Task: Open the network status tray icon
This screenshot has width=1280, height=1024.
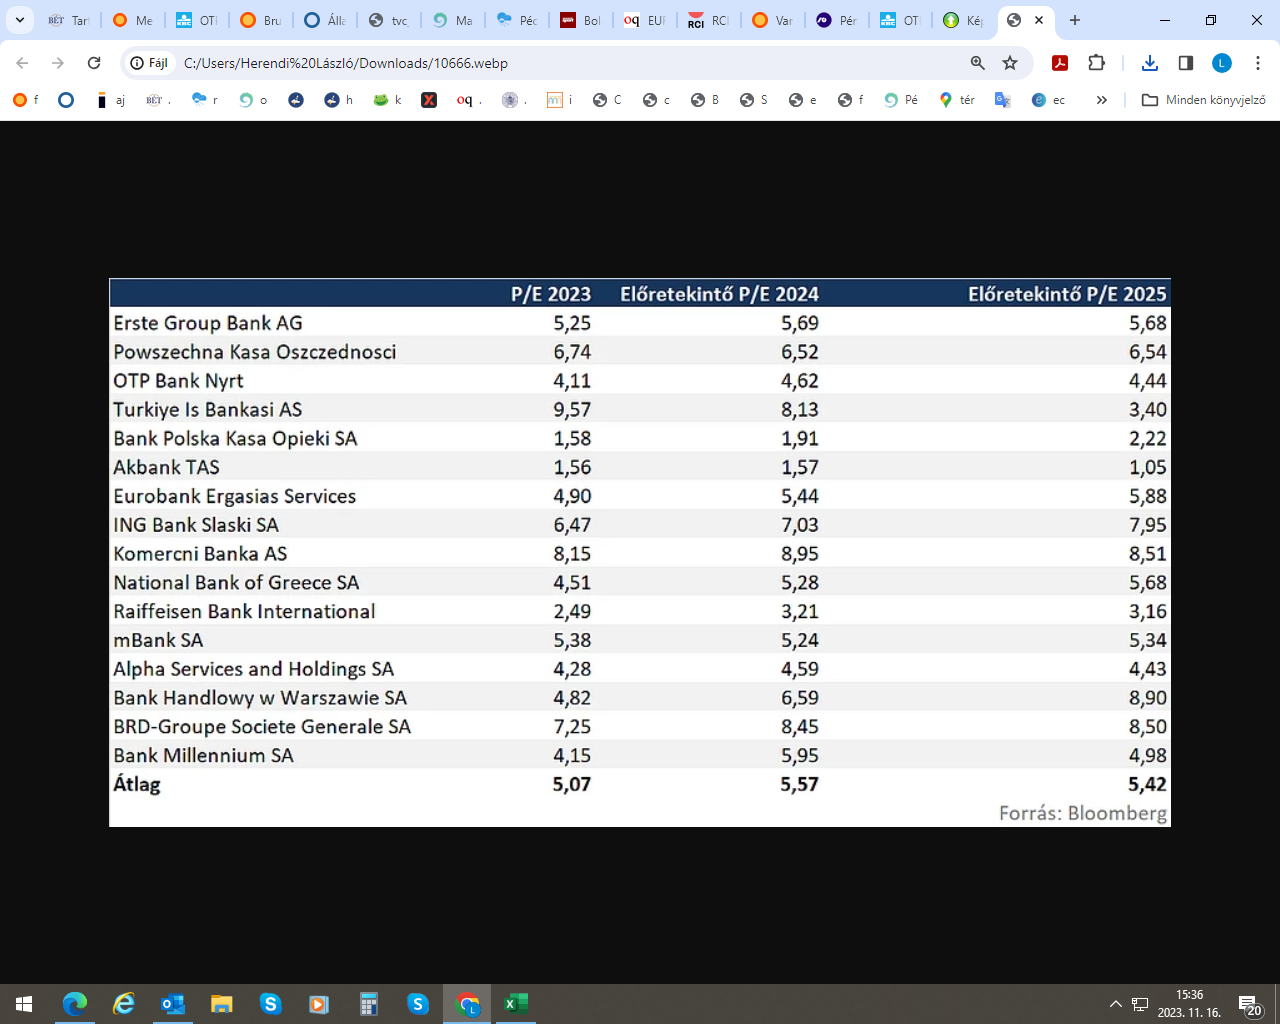Action: (x=1140, y=1004)
